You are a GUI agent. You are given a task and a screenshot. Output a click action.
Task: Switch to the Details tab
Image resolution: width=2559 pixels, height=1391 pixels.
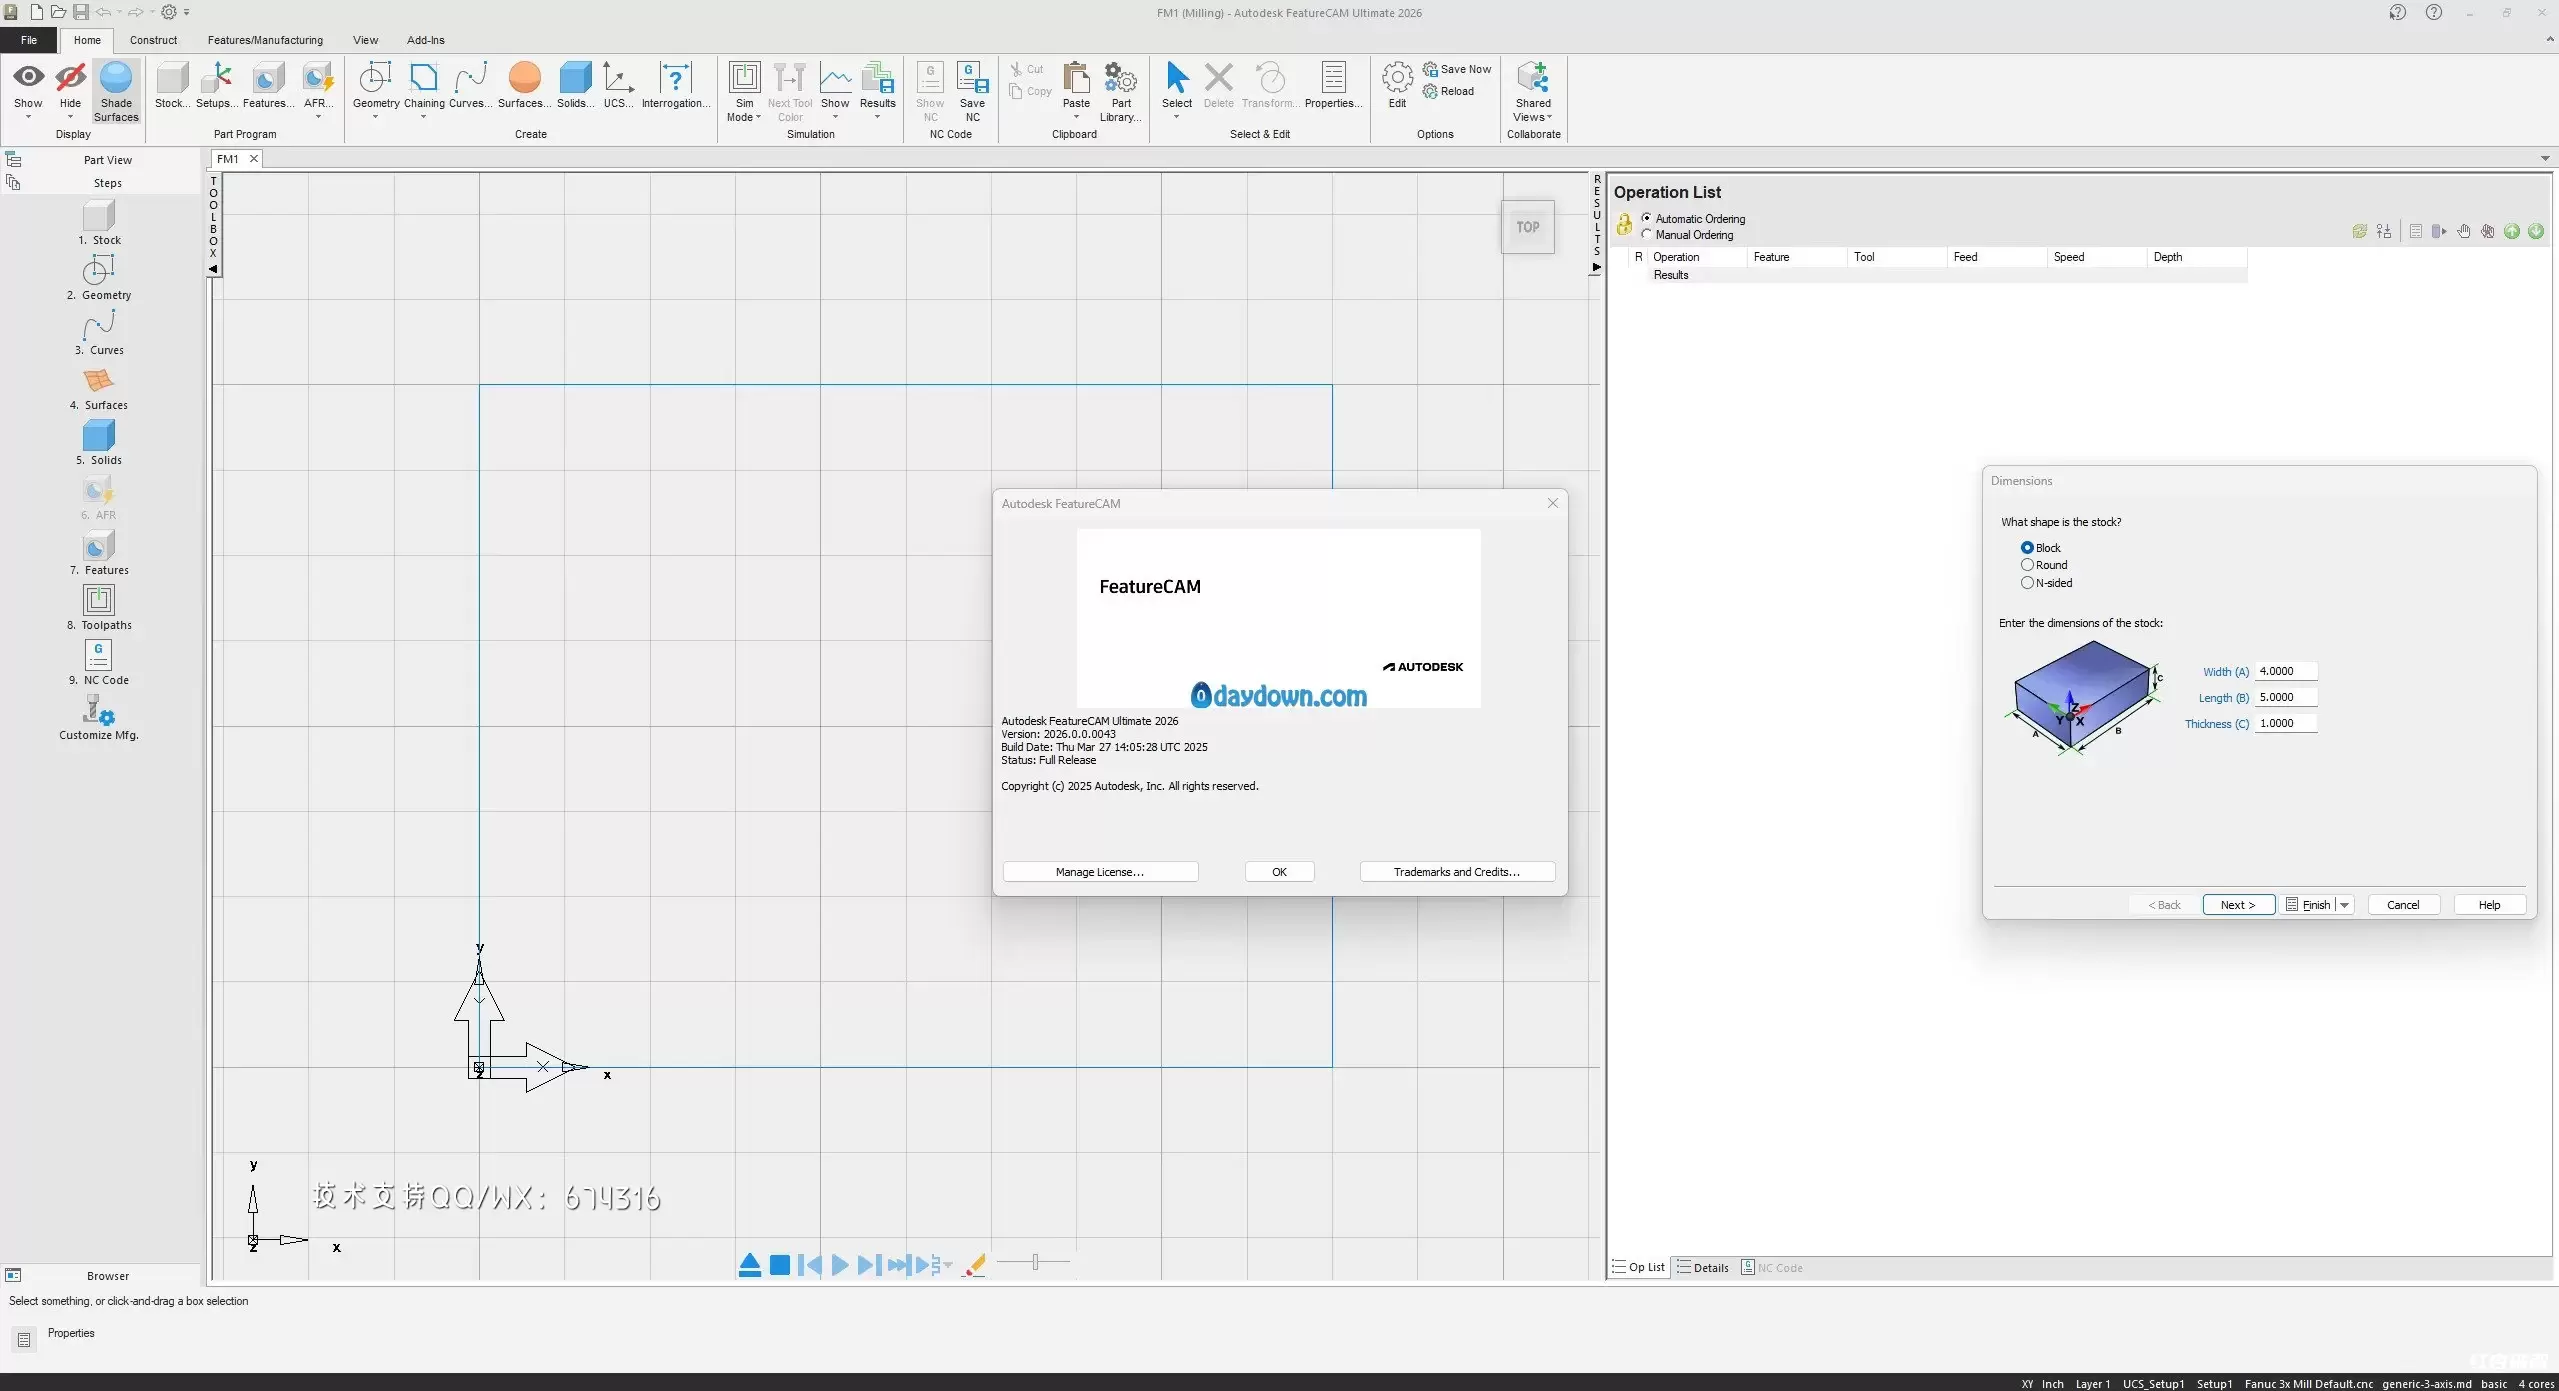1702,1268
